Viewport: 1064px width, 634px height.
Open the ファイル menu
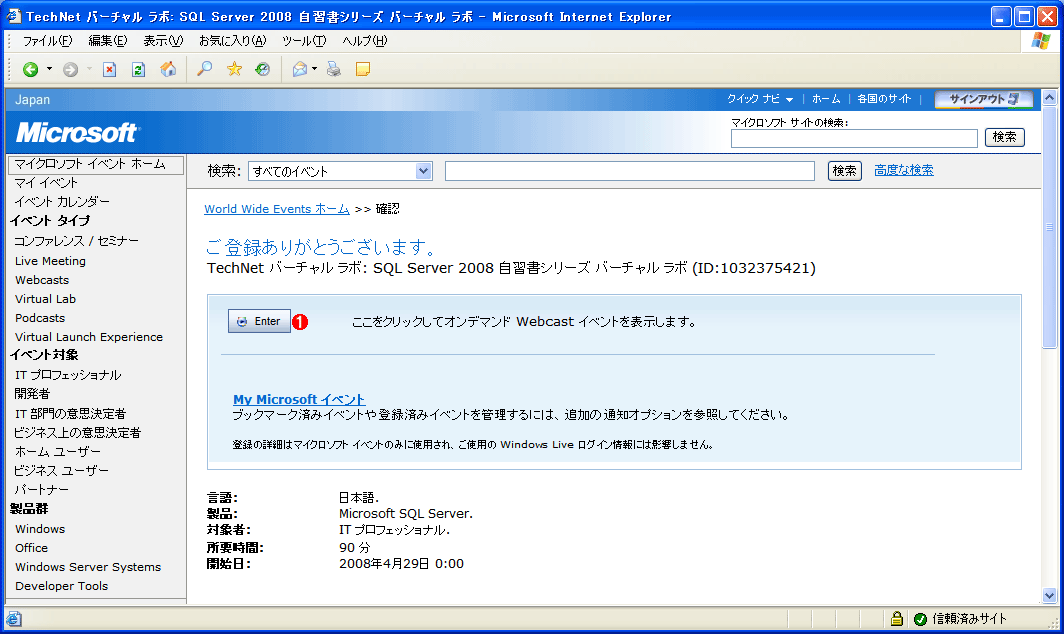(48, 41)
